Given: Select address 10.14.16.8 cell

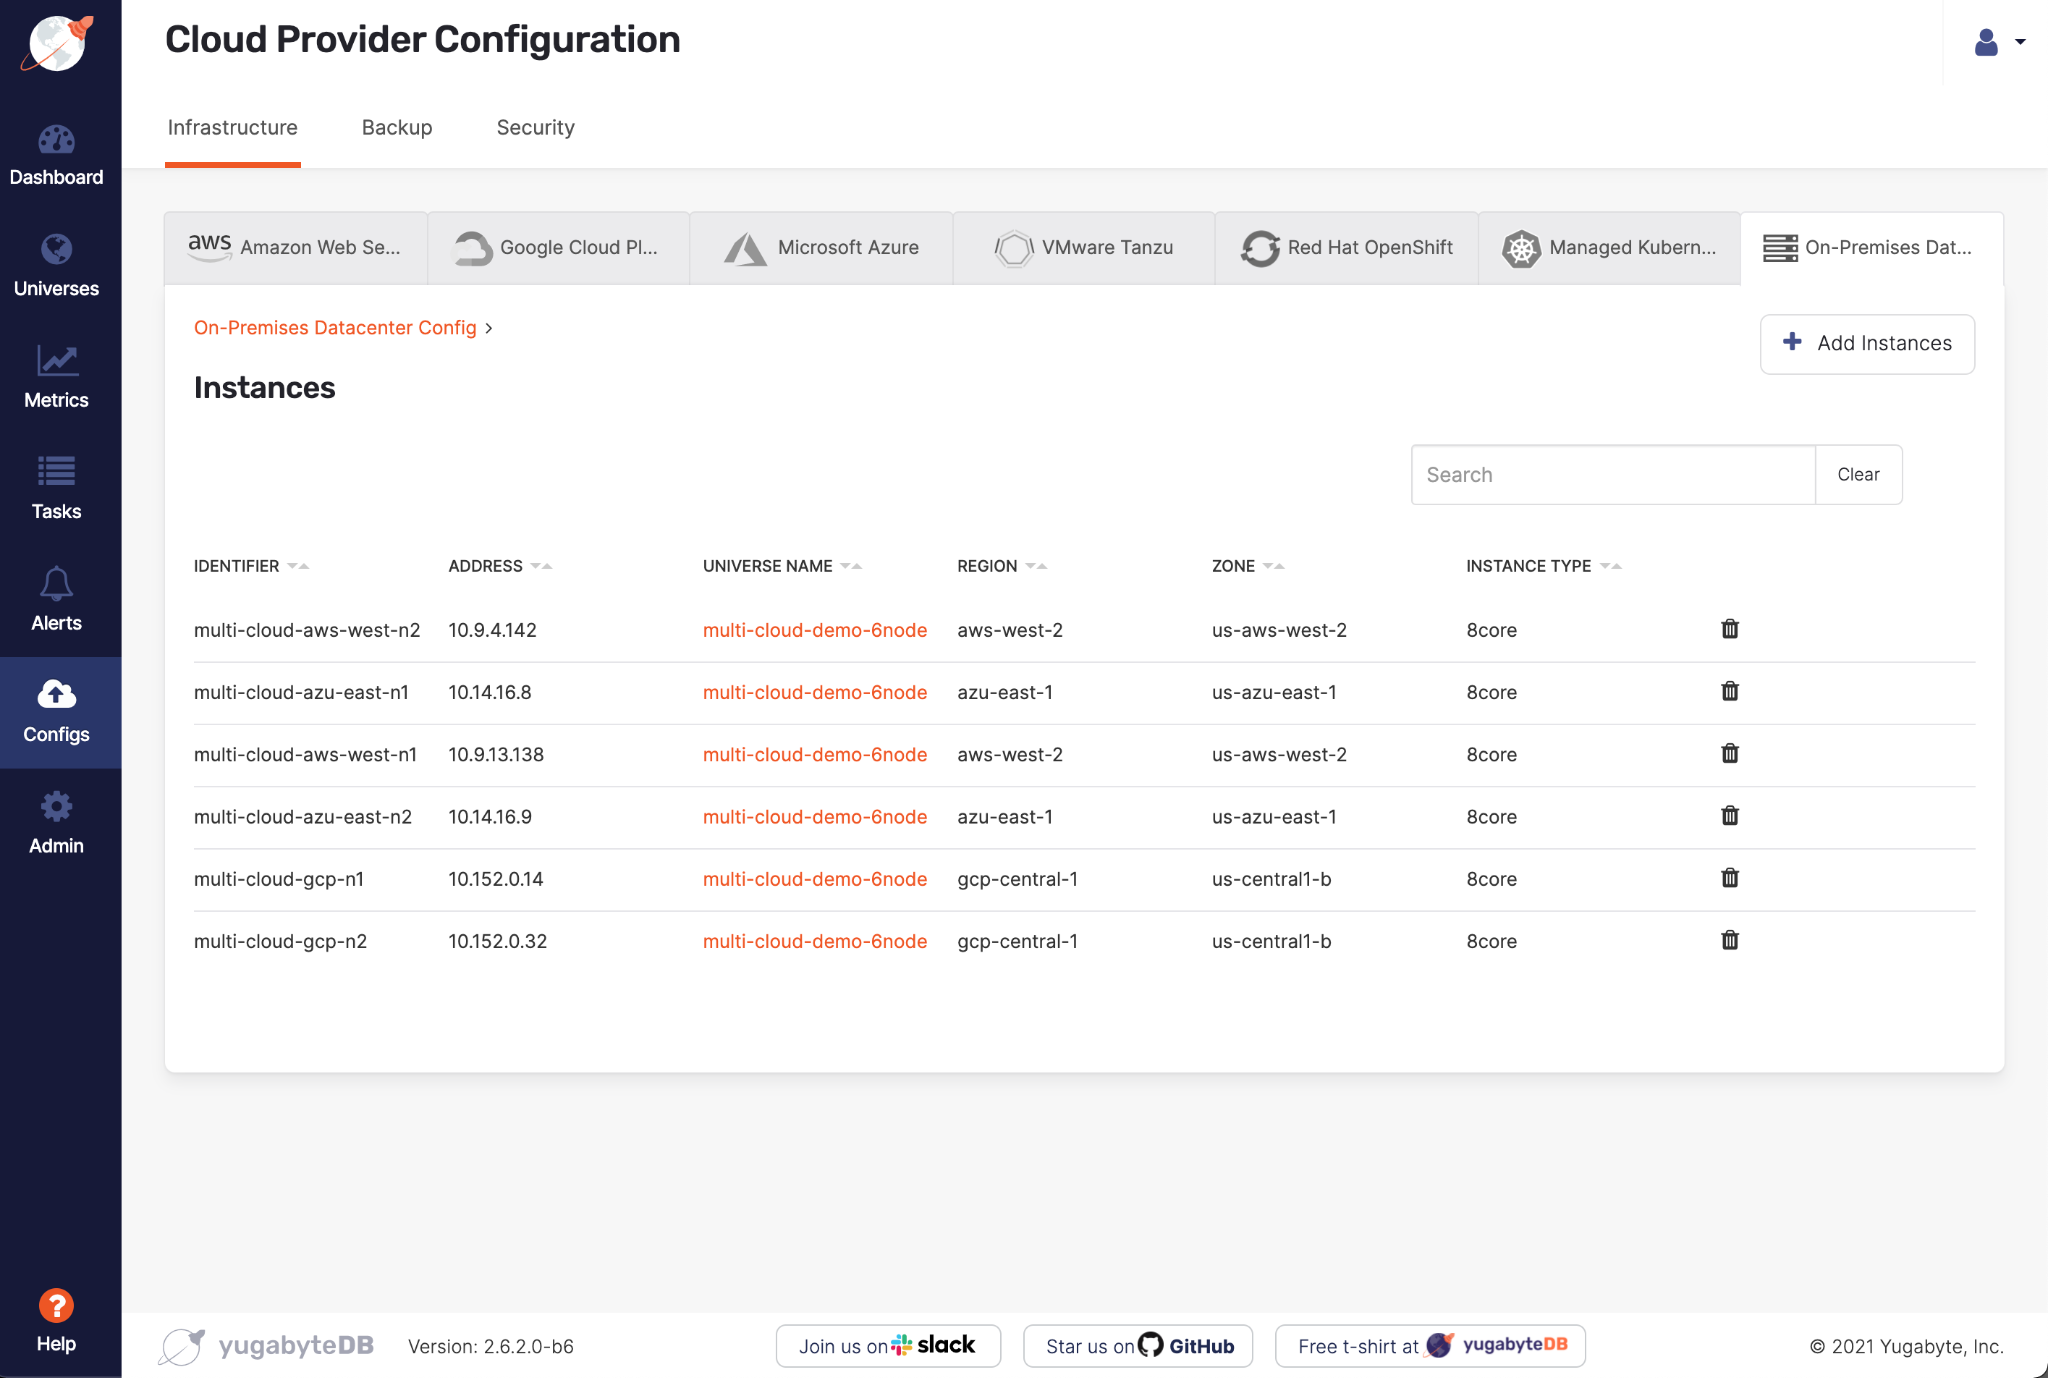Looking at the screenshot, I should [x=490, y=692].
